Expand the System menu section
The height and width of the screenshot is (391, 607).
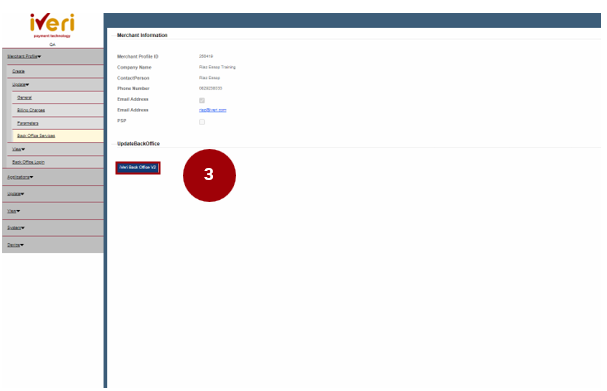coord(16,228)
